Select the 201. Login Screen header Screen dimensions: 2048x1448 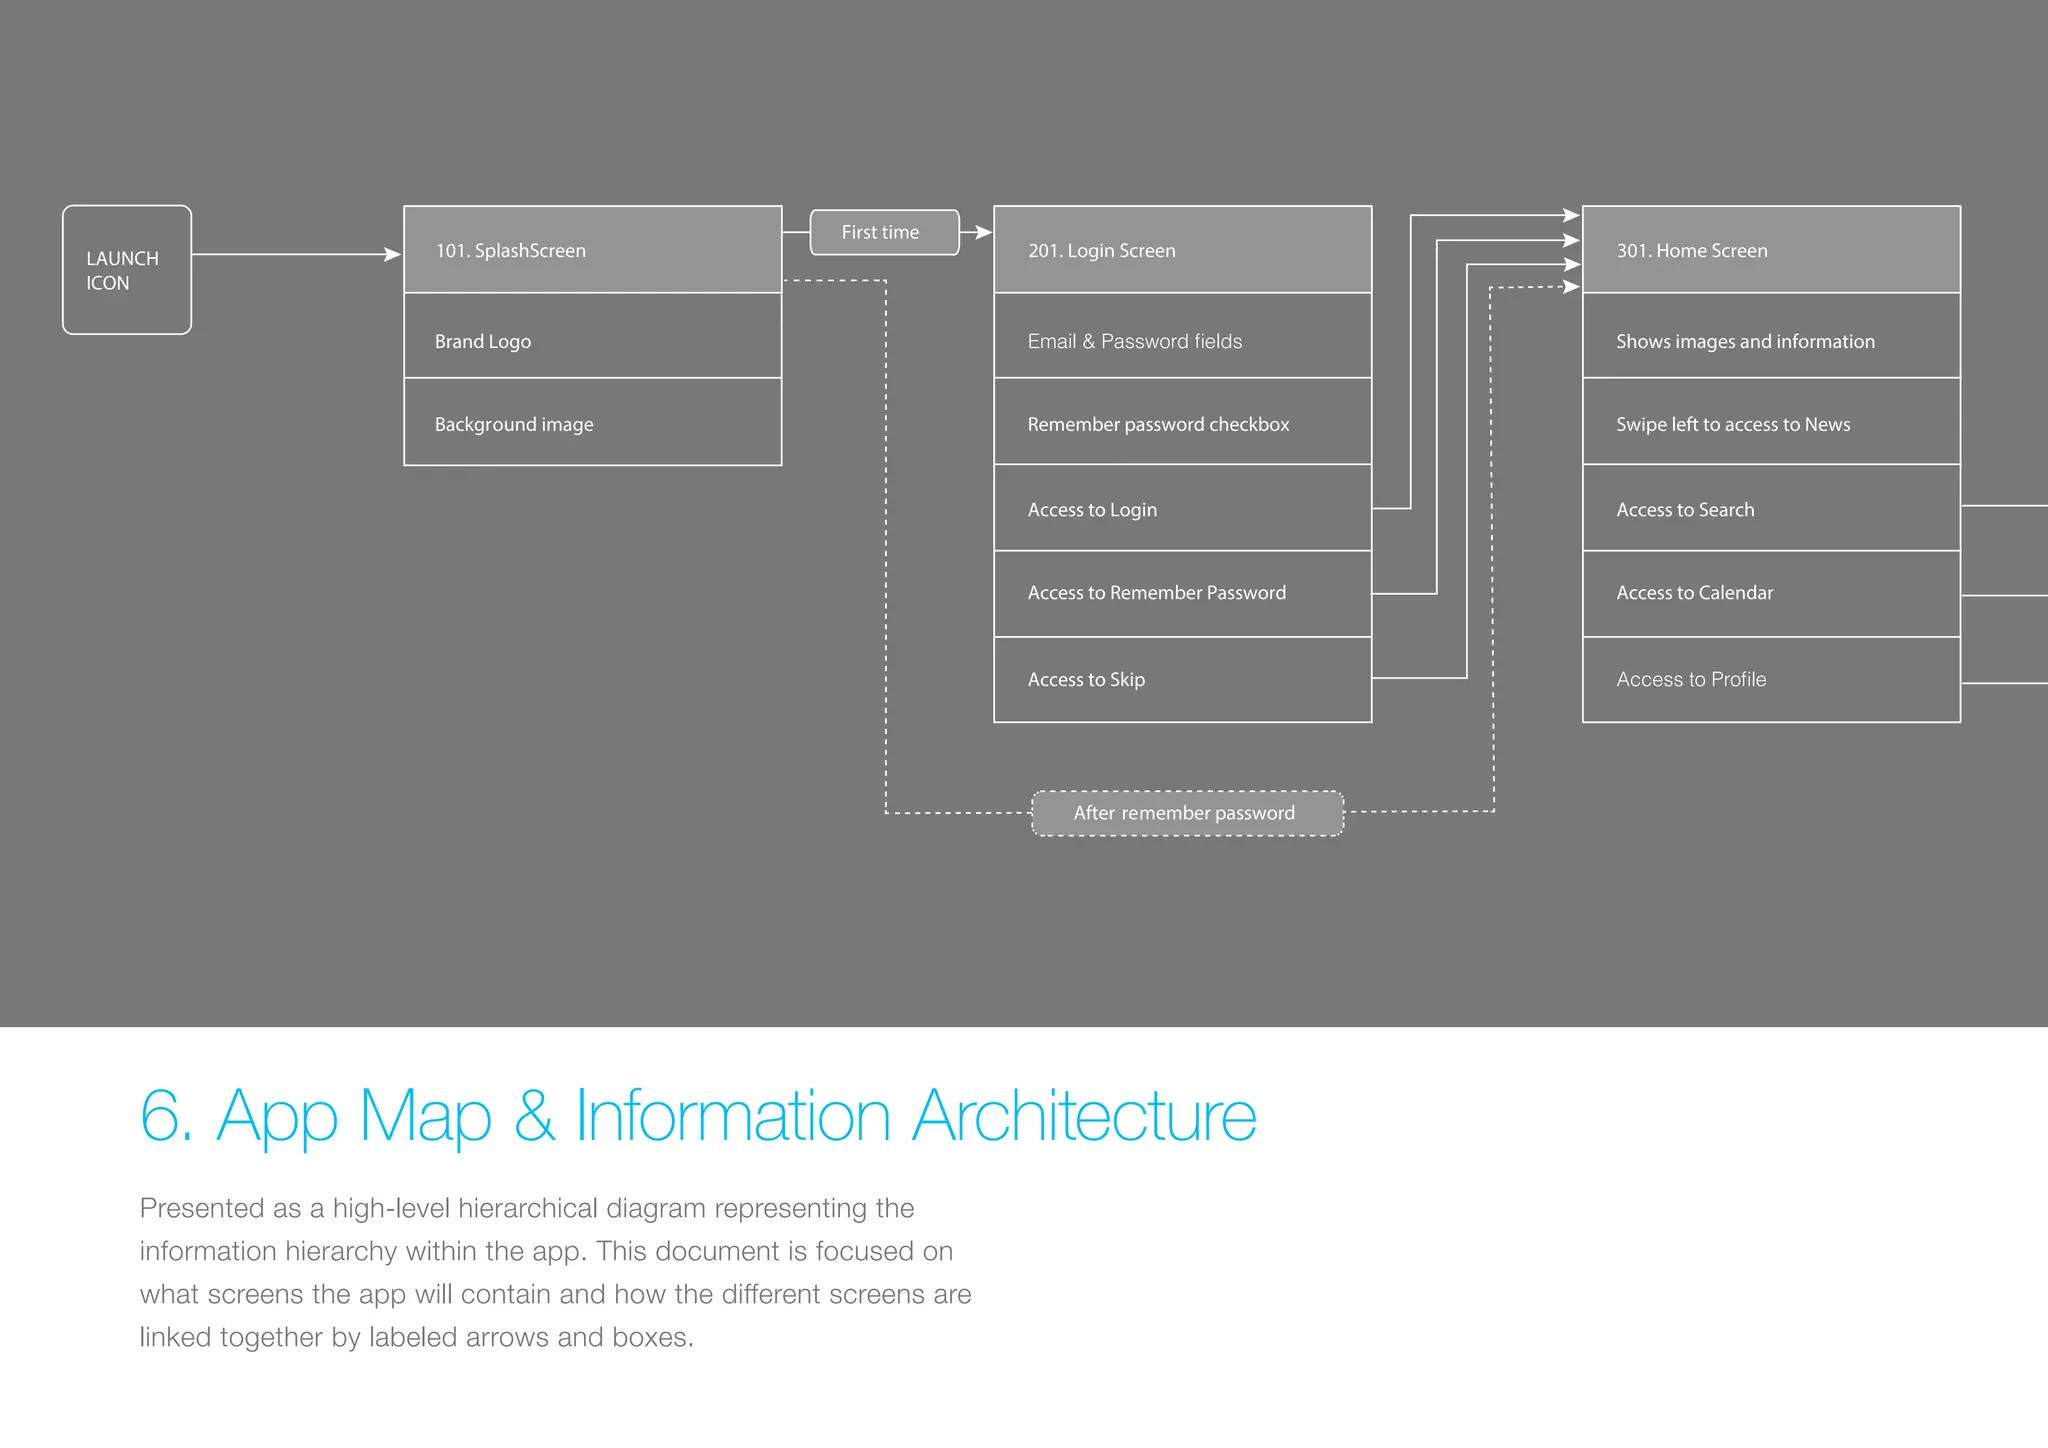(x=1182, y=250)
